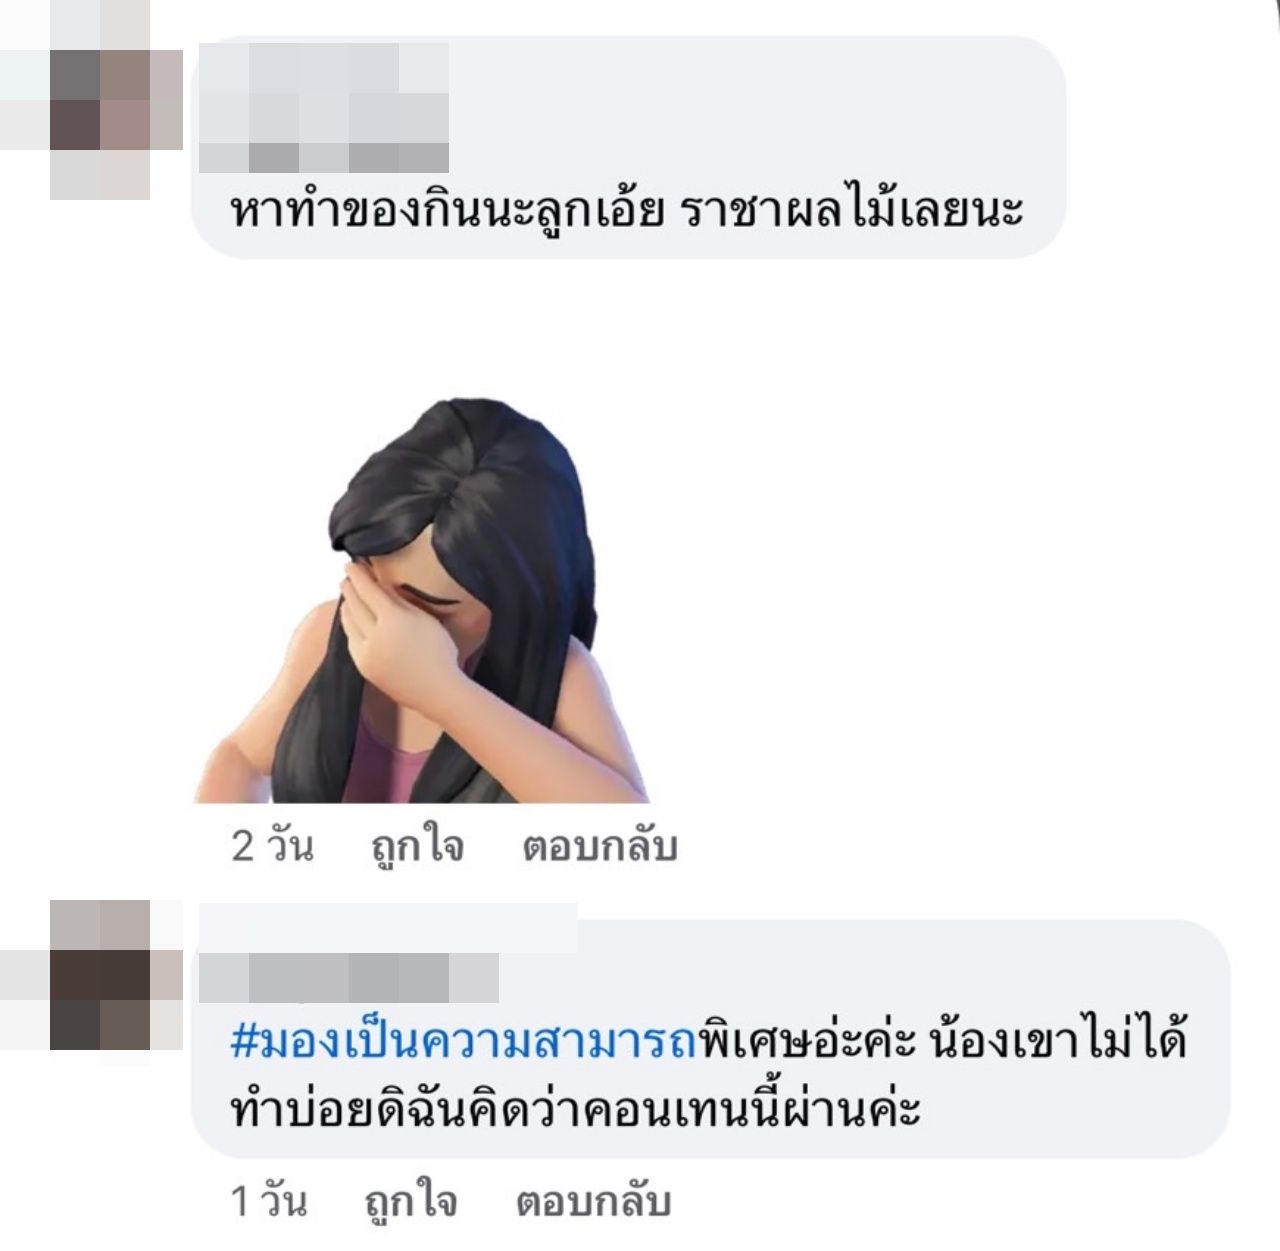Viewport: 1280px width, 1251px height.
Task: Open the hashtag #มองเป็นความสามารถ
Action: [x=463, y=1041]
